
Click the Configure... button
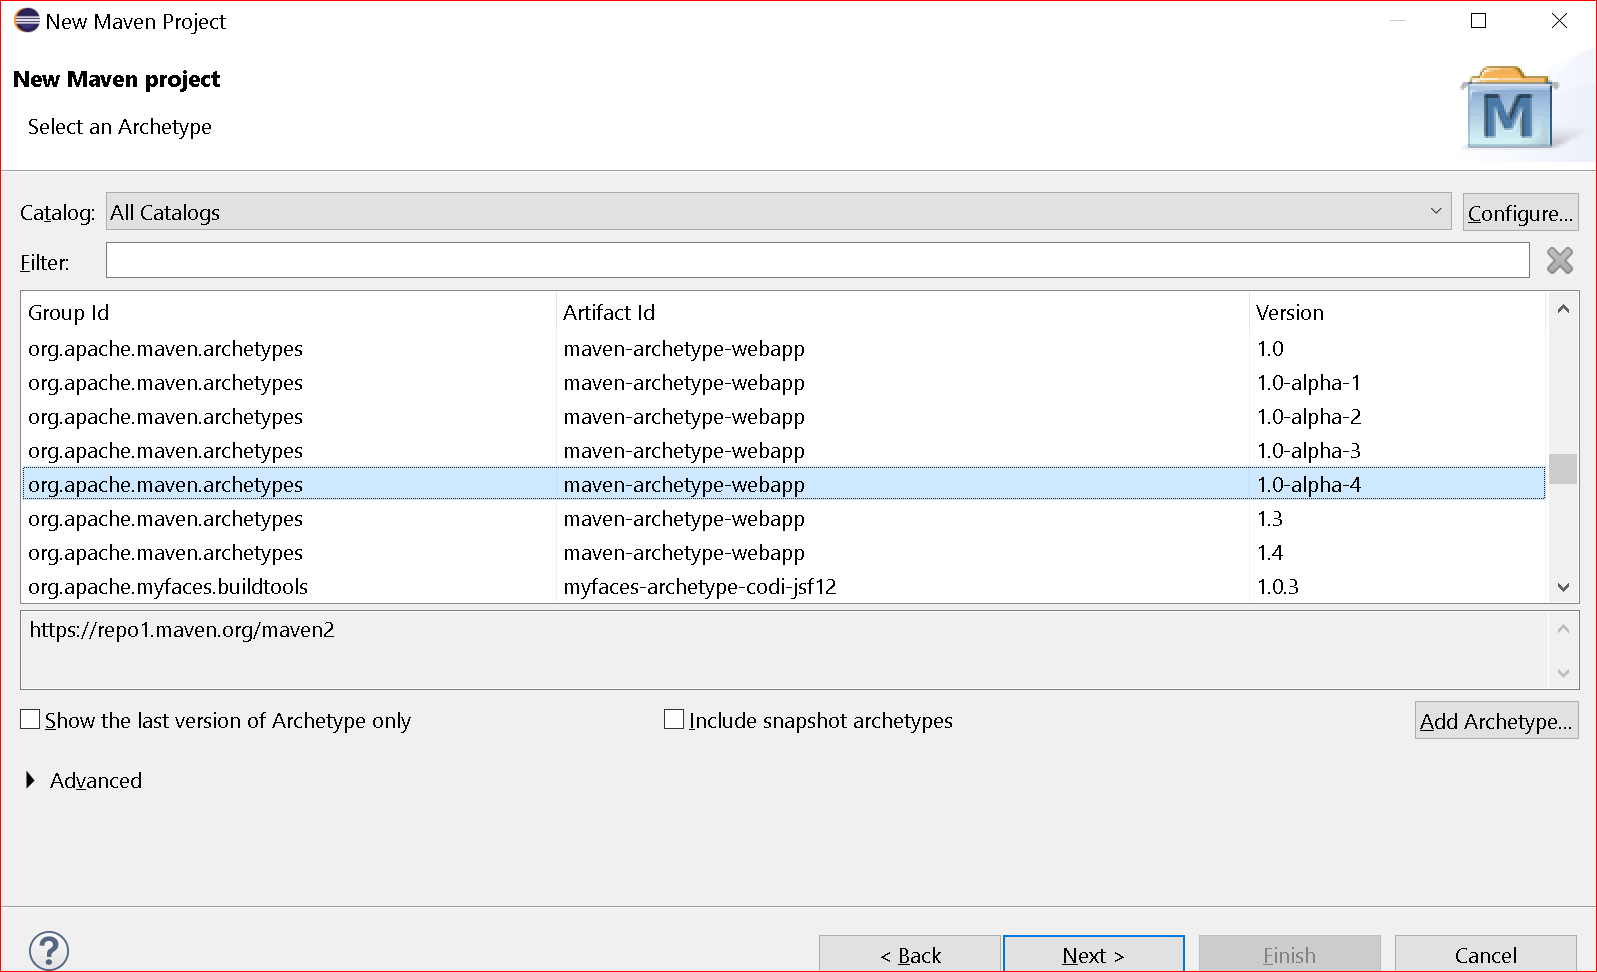pyautogui.click(x=1520, y=213)
